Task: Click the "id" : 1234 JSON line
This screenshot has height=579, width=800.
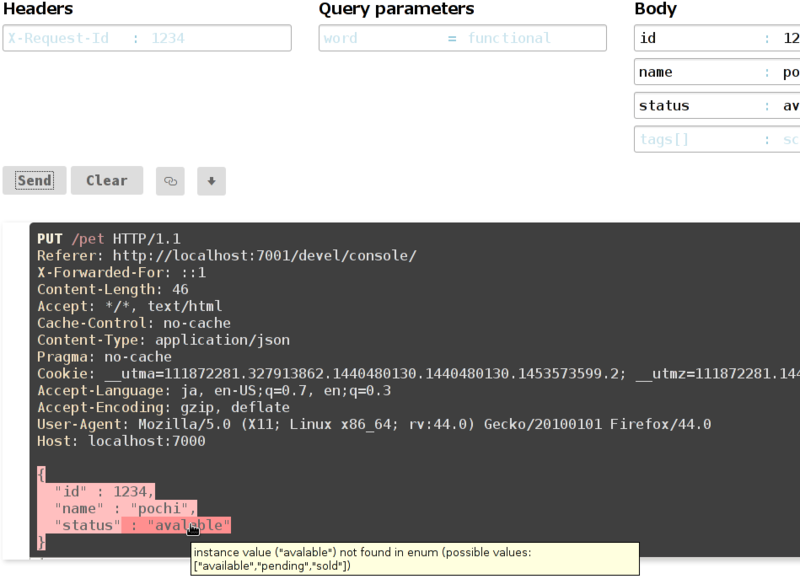Action: point(104,491)
